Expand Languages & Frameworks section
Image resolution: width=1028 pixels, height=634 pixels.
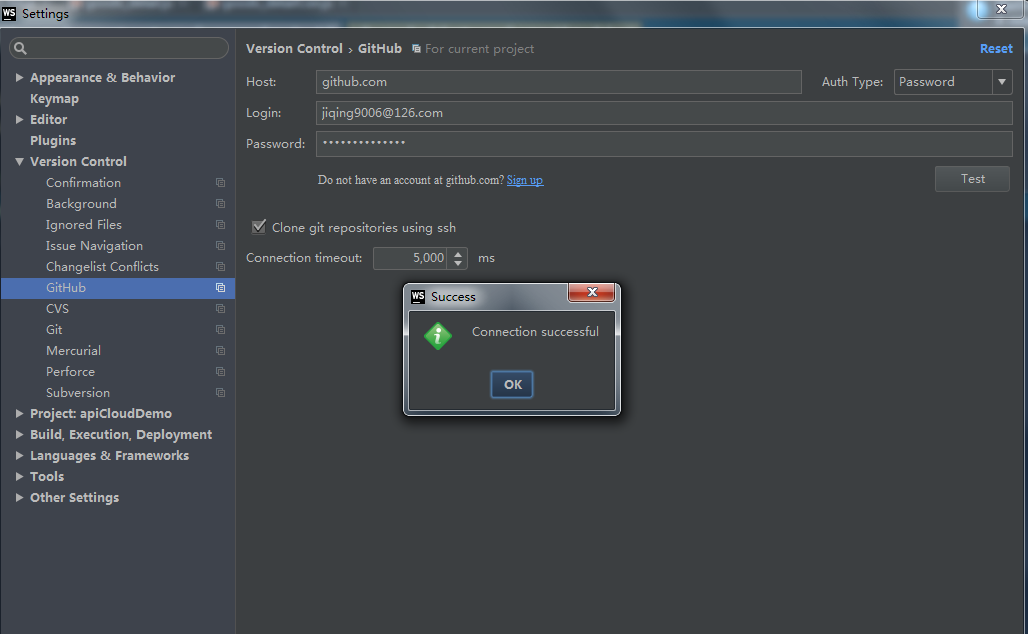19,456
